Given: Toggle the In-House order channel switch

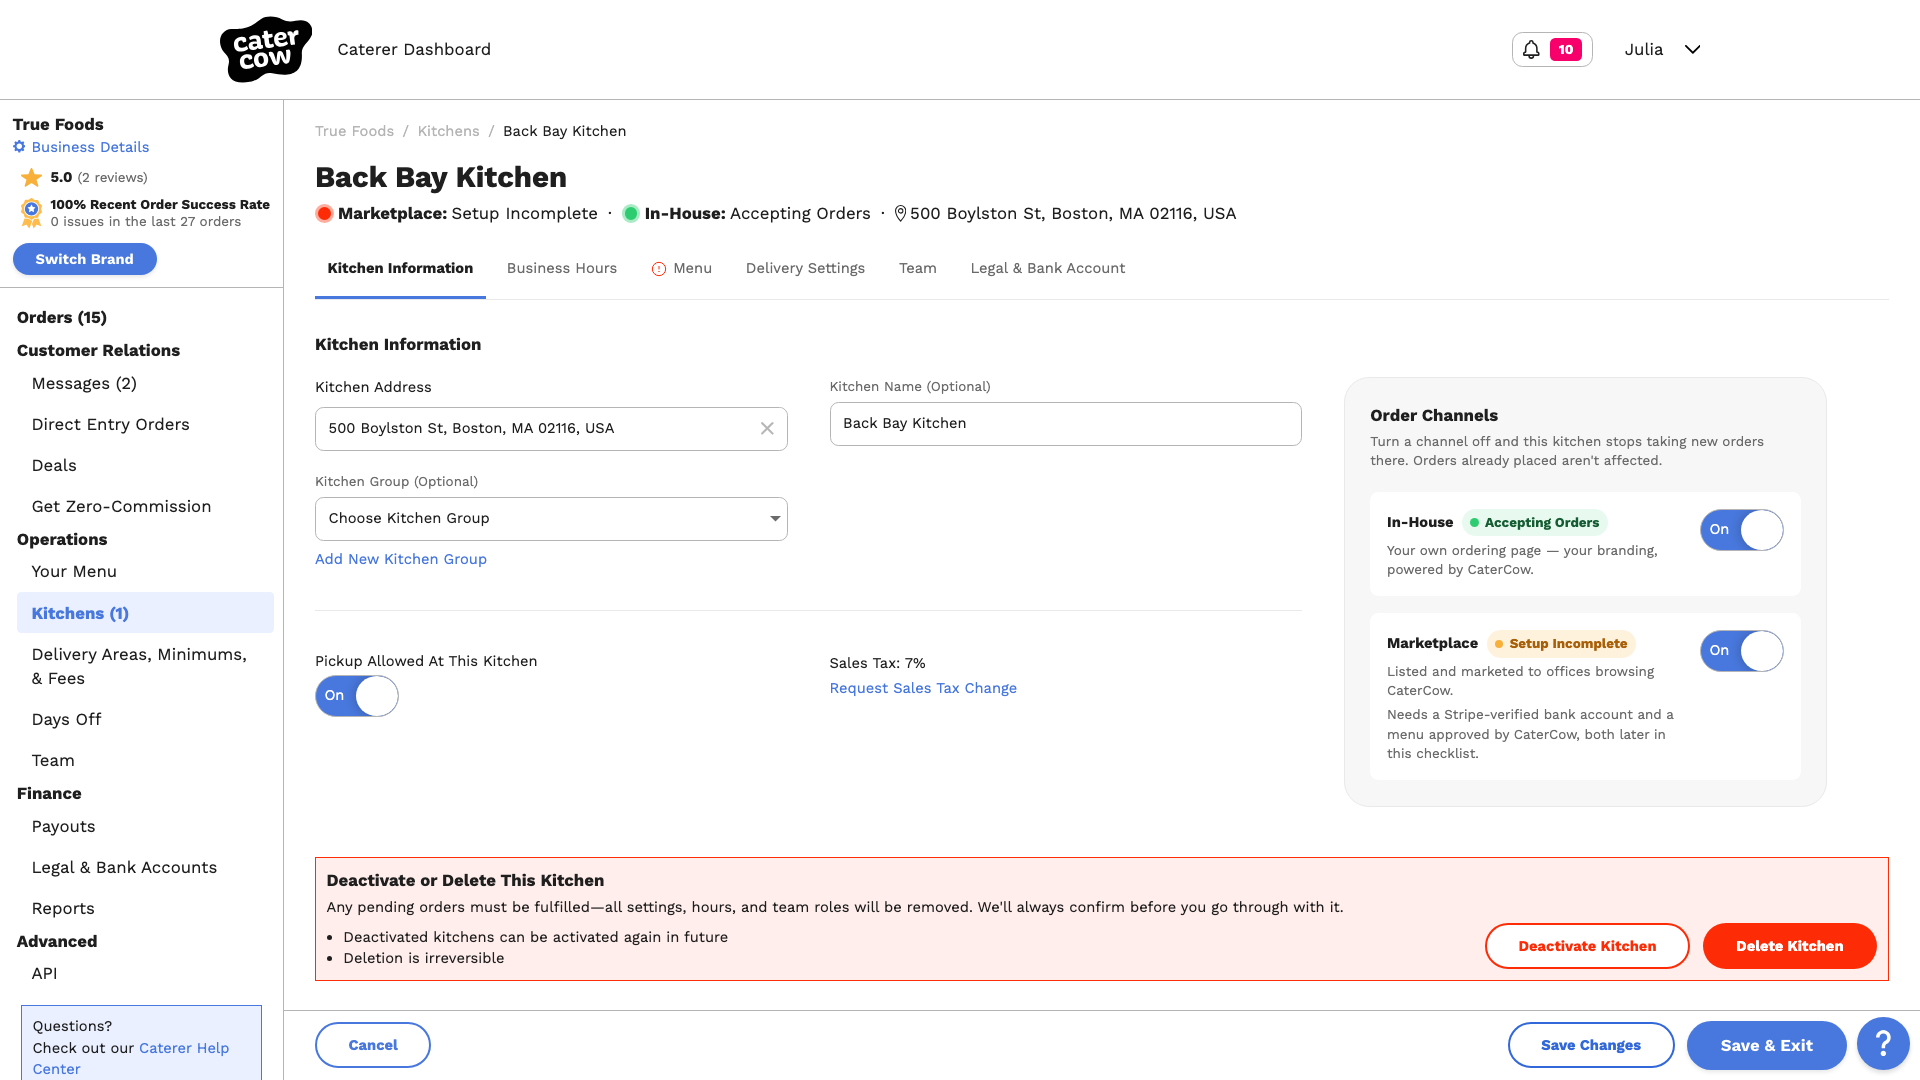Looking at the screenshot, I should point(1741,530).
